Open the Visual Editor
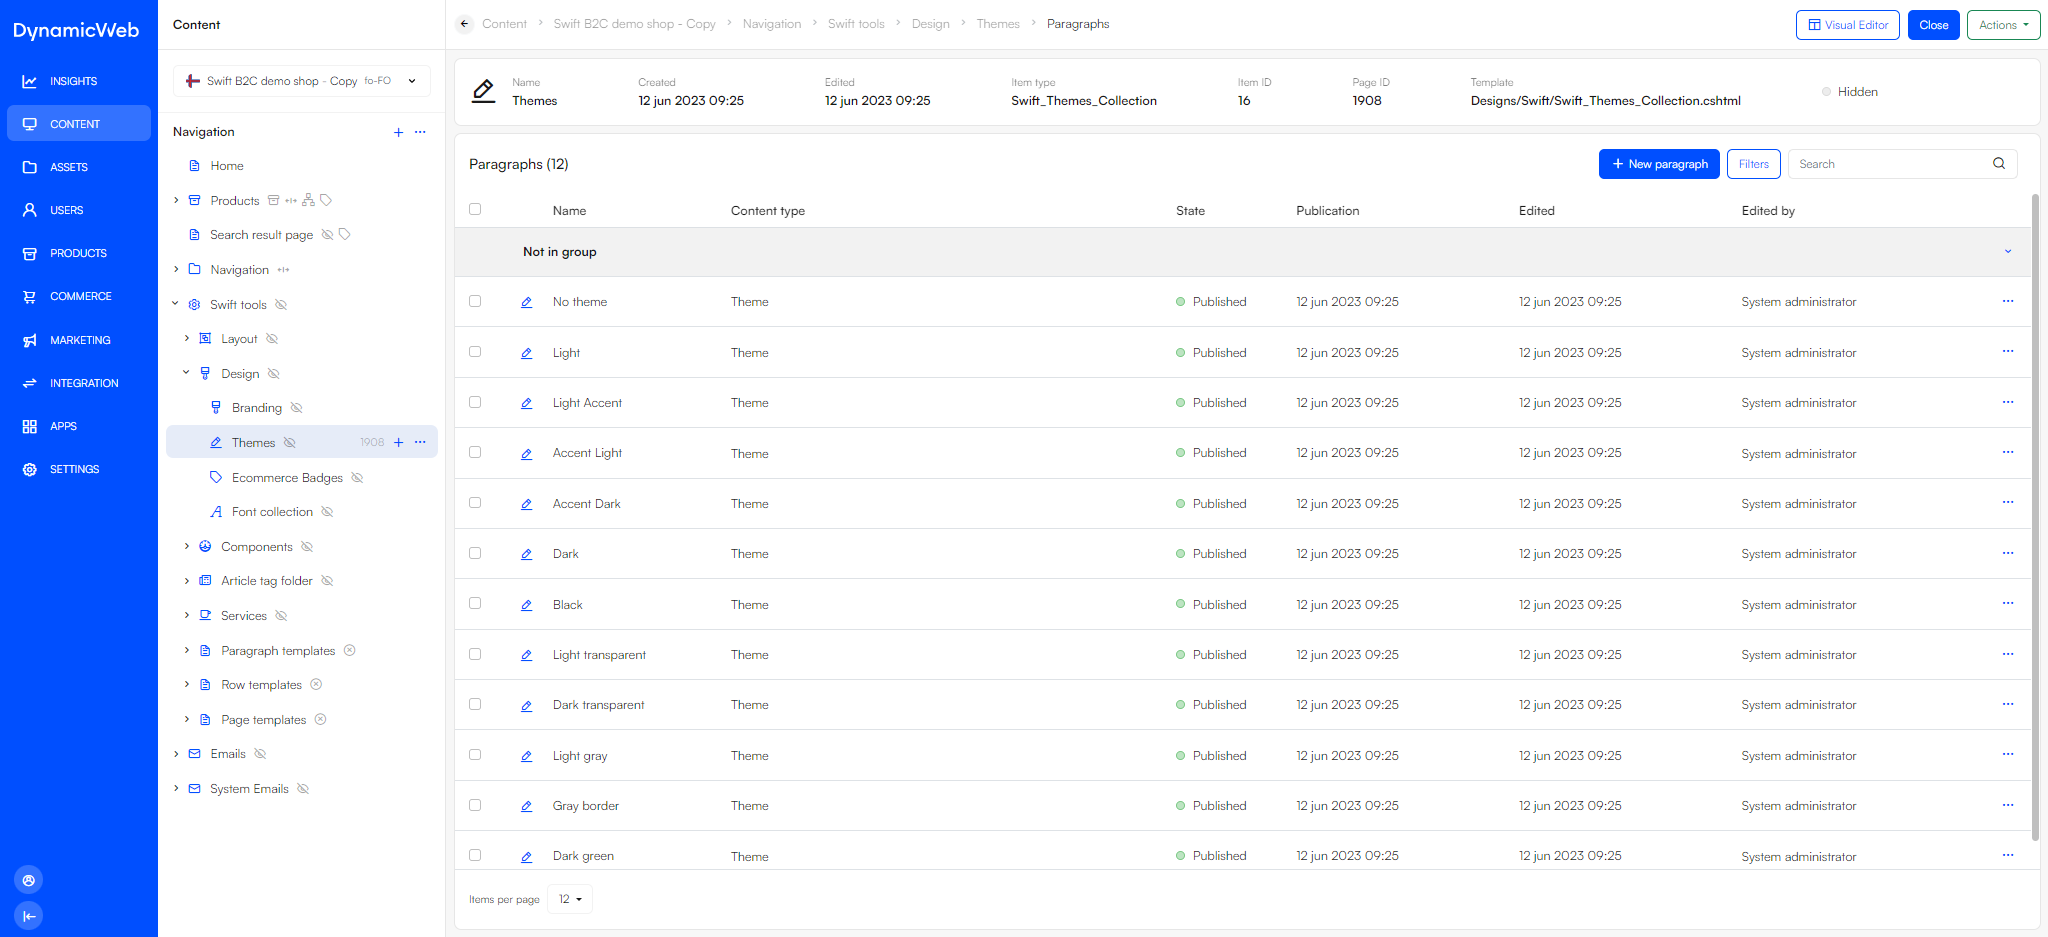2048x937 pixels. coord(1848,25)
